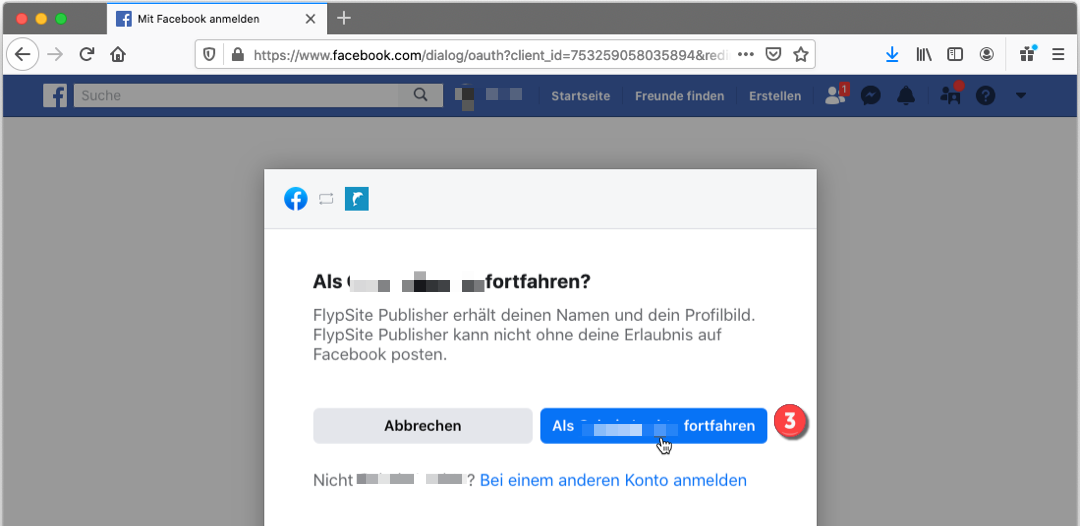Screen dimensions: 1080x526
Task: Open Facebook groups shortcut icon
Action: click(x=951, y=95)
